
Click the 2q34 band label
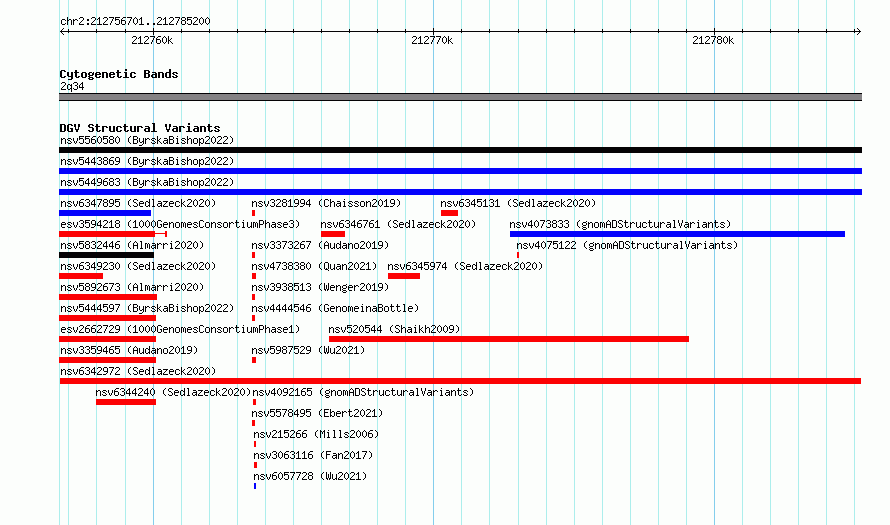72,87
